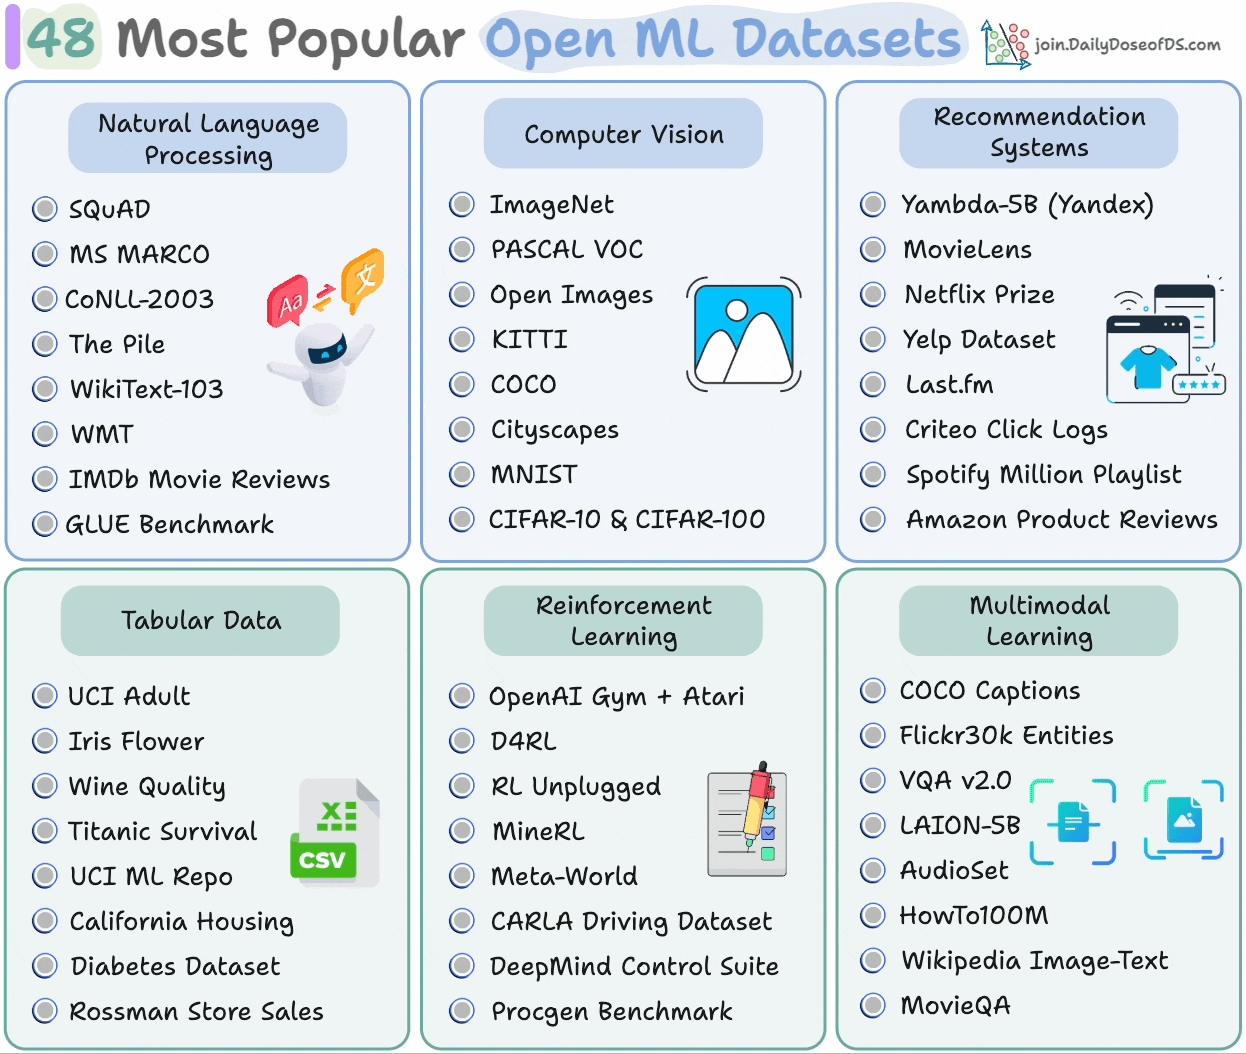Click the Open ML Datasets title text
The height and width of the screenshot is (1054, 1246).
[723, 40]
